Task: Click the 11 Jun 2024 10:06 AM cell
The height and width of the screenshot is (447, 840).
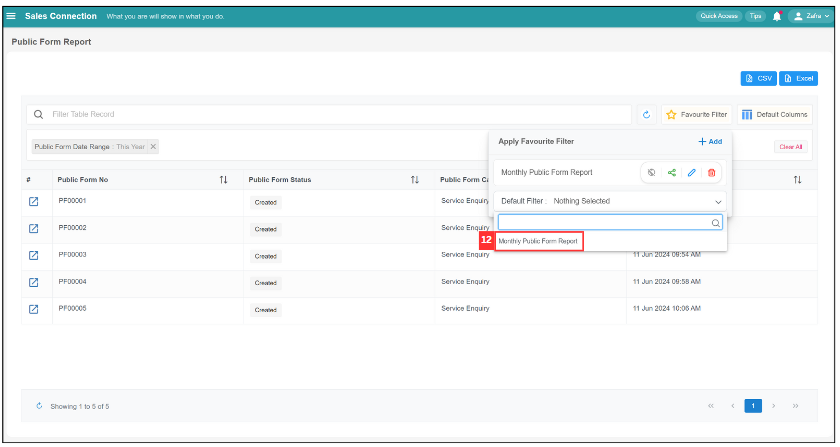Action: pyautogui.click(x=666, y=308)
